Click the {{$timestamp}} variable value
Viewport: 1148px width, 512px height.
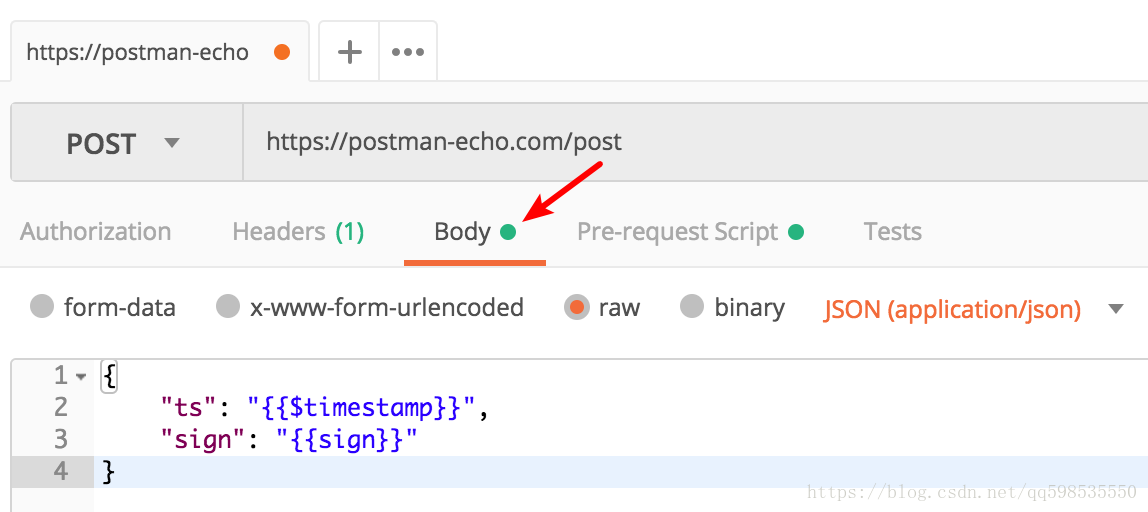tap(363, 408)
